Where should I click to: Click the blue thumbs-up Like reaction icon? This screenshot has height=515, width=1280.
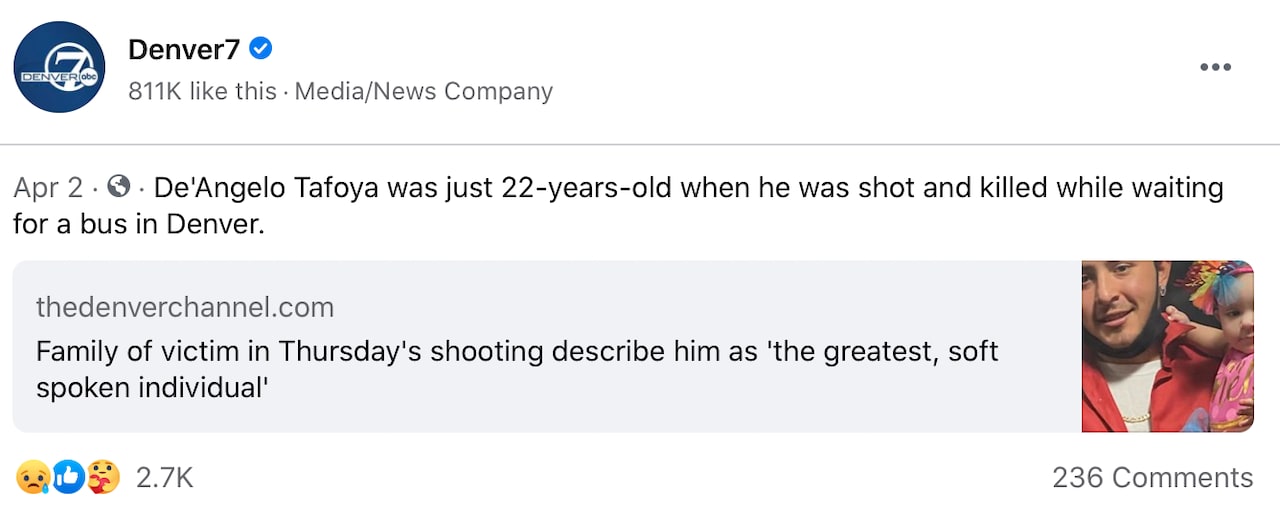[x=68, y=477]
